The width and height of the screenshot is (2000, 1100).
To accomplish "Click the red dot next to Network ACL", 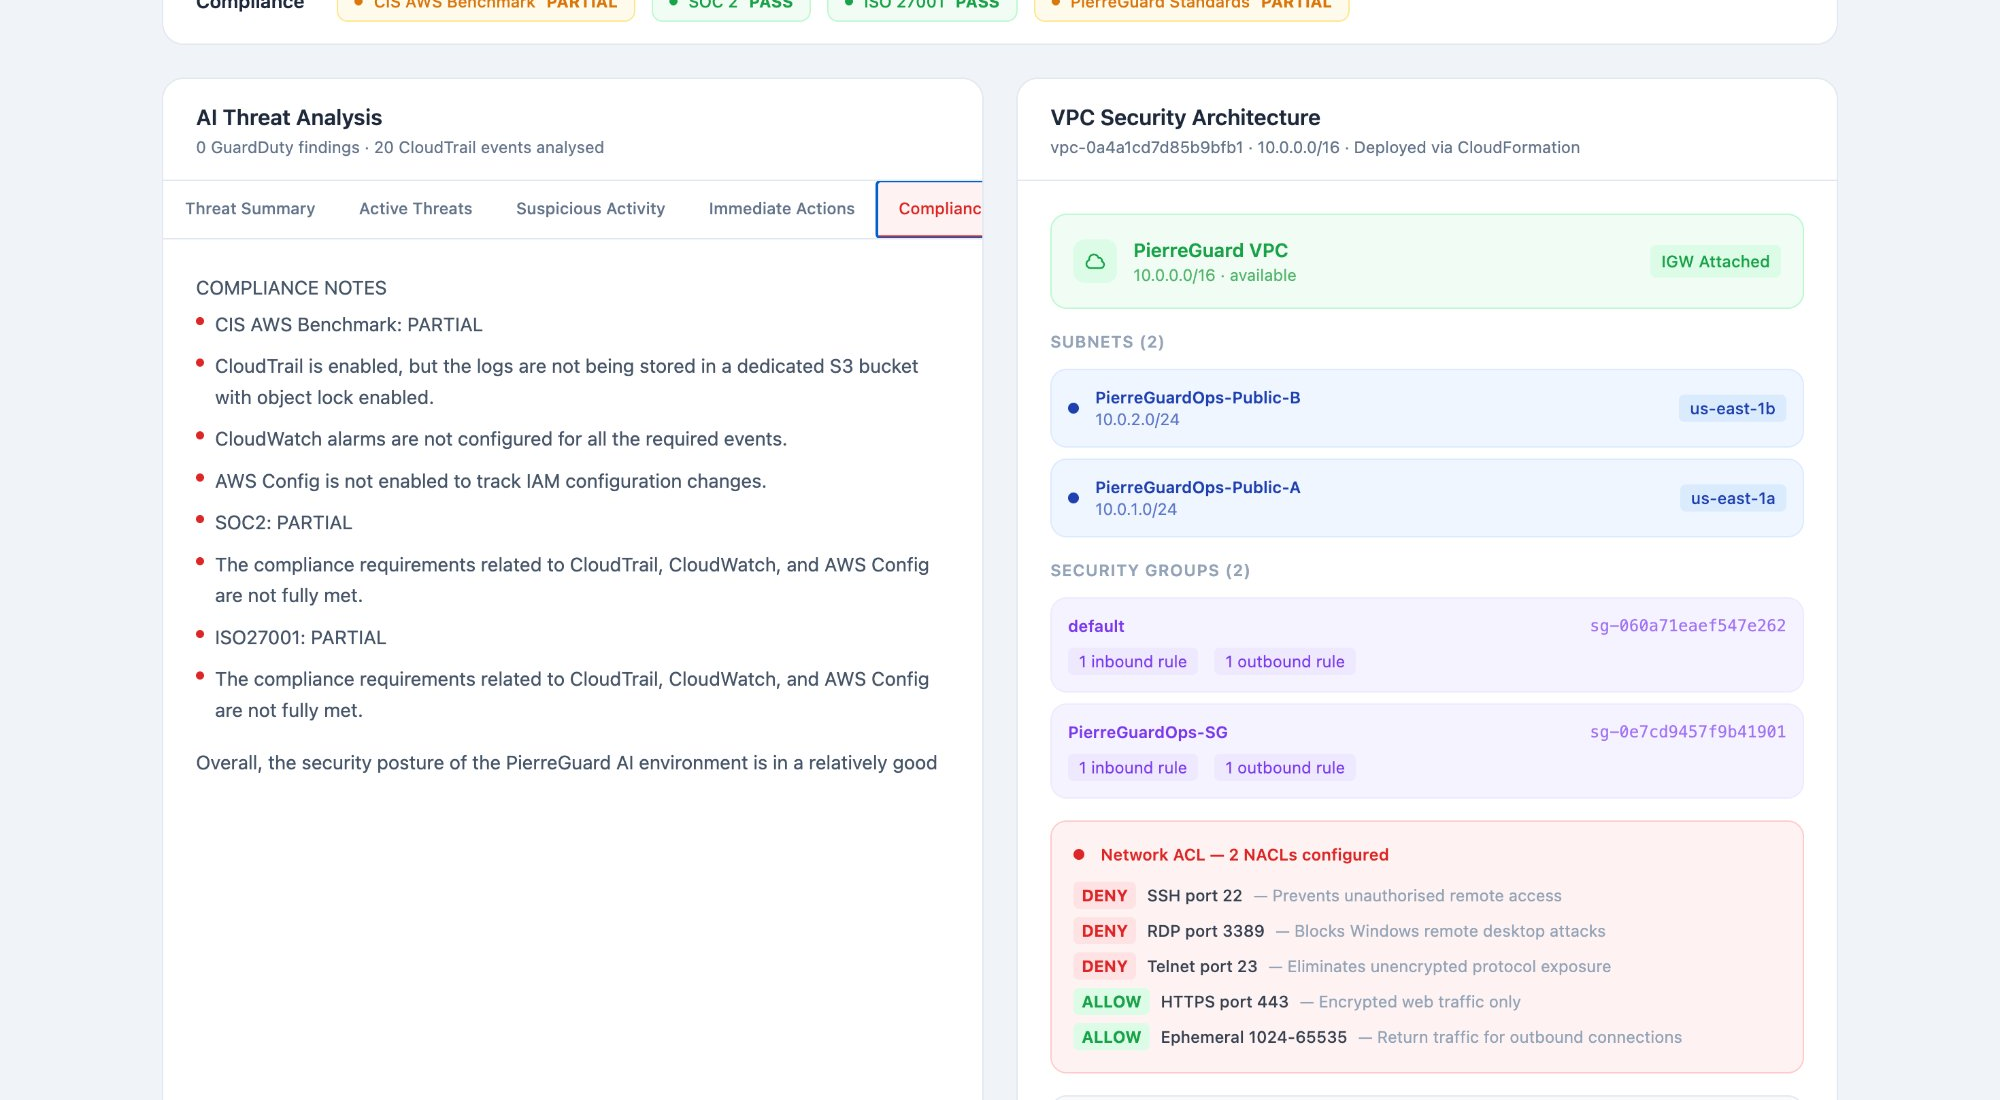I will [1079, 855].
